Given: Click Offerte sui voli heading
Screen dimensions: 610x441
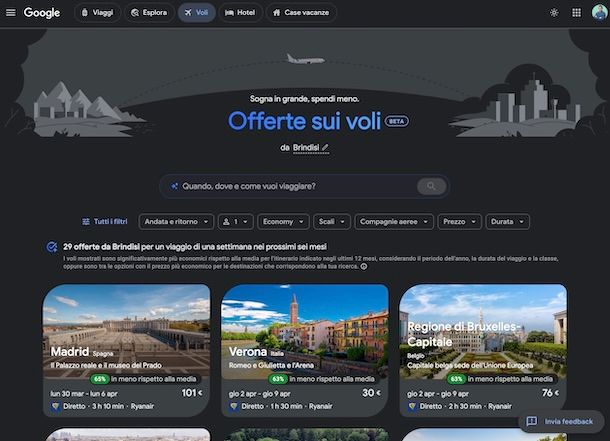Looking at the screenshot, I should (x=305, y=121).
